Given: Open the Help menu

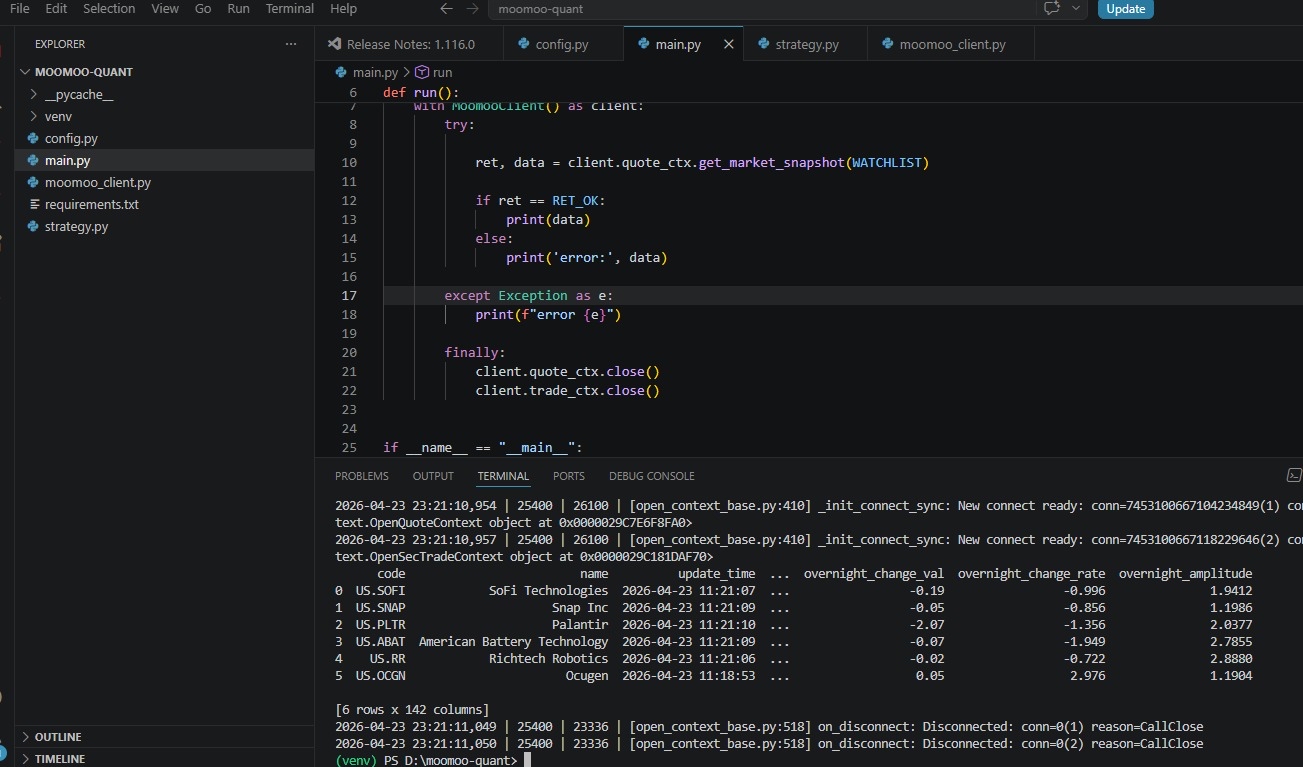Looking at the screenshot, I should (343, 8).
